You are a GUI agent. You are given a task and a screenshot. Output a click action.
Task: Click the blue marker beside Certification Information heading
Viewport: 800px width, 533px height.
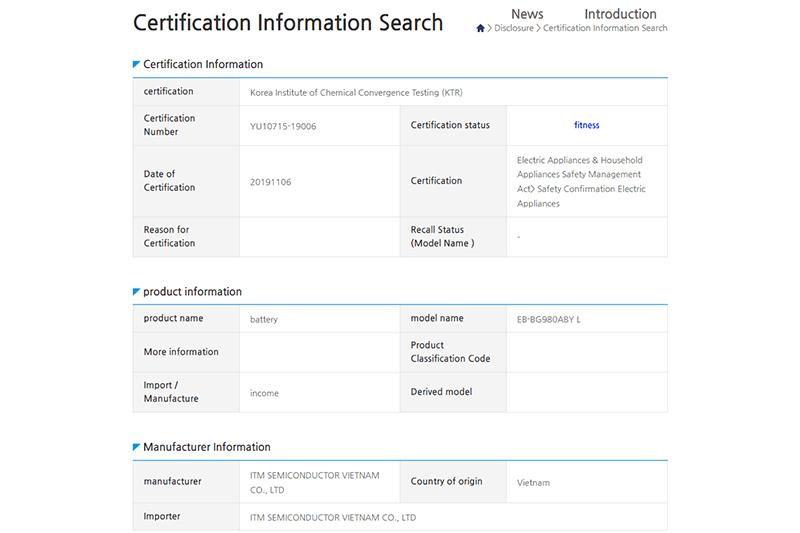point(136,64)
